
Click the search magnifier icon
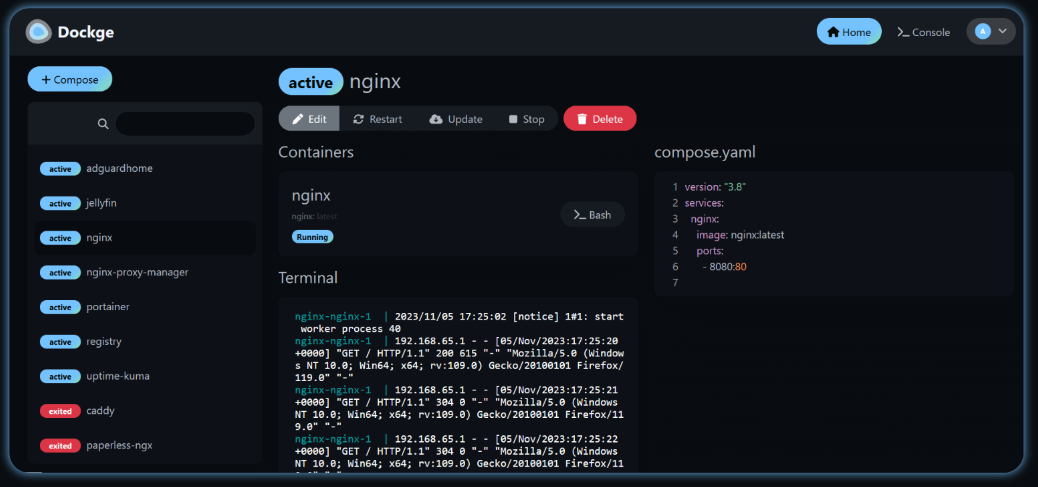tap(103, 124)
